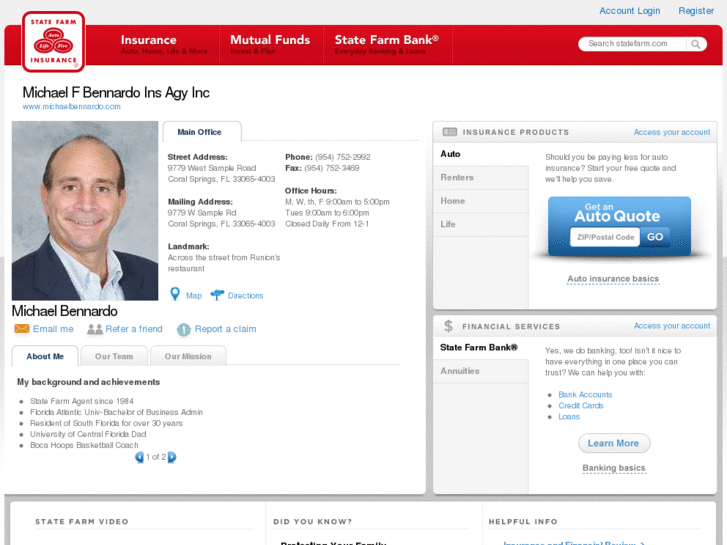Switch to the Our Mission tab

click(x=188, y=356)
